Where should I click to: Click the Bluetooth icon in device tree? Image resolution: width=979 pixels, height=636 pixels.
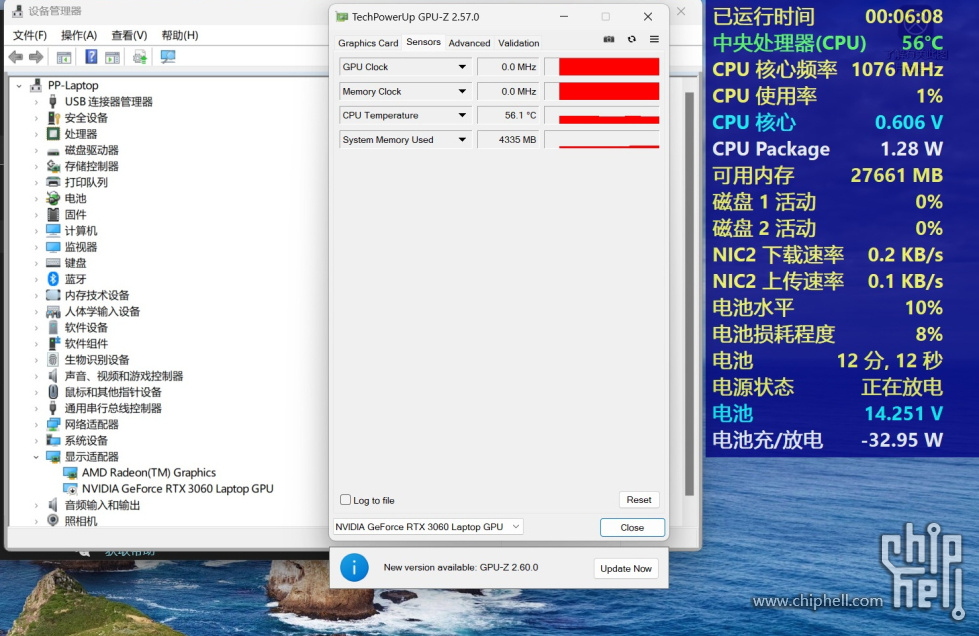coord(53,279)
